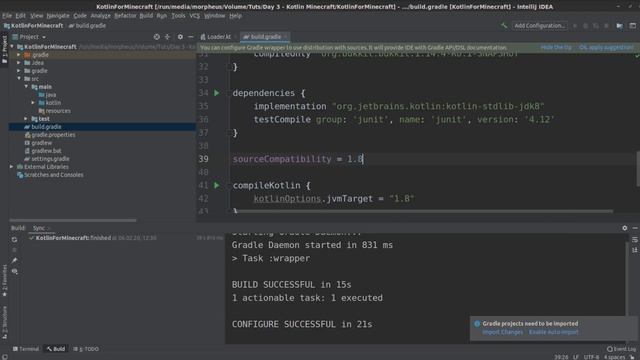Switch to the Loader.kt editor tab
Viewport: 640px width, 360px height.
click(216, 37)
